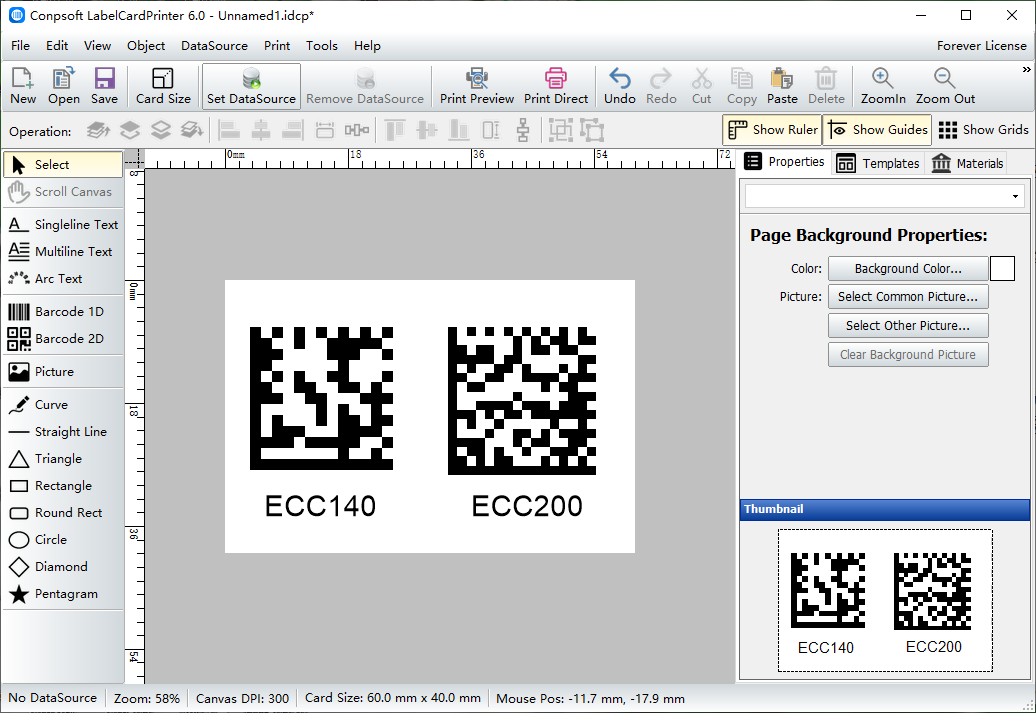The image size is (1036, 713).
Task: Open the Object menu
Action: click(146, 46)
